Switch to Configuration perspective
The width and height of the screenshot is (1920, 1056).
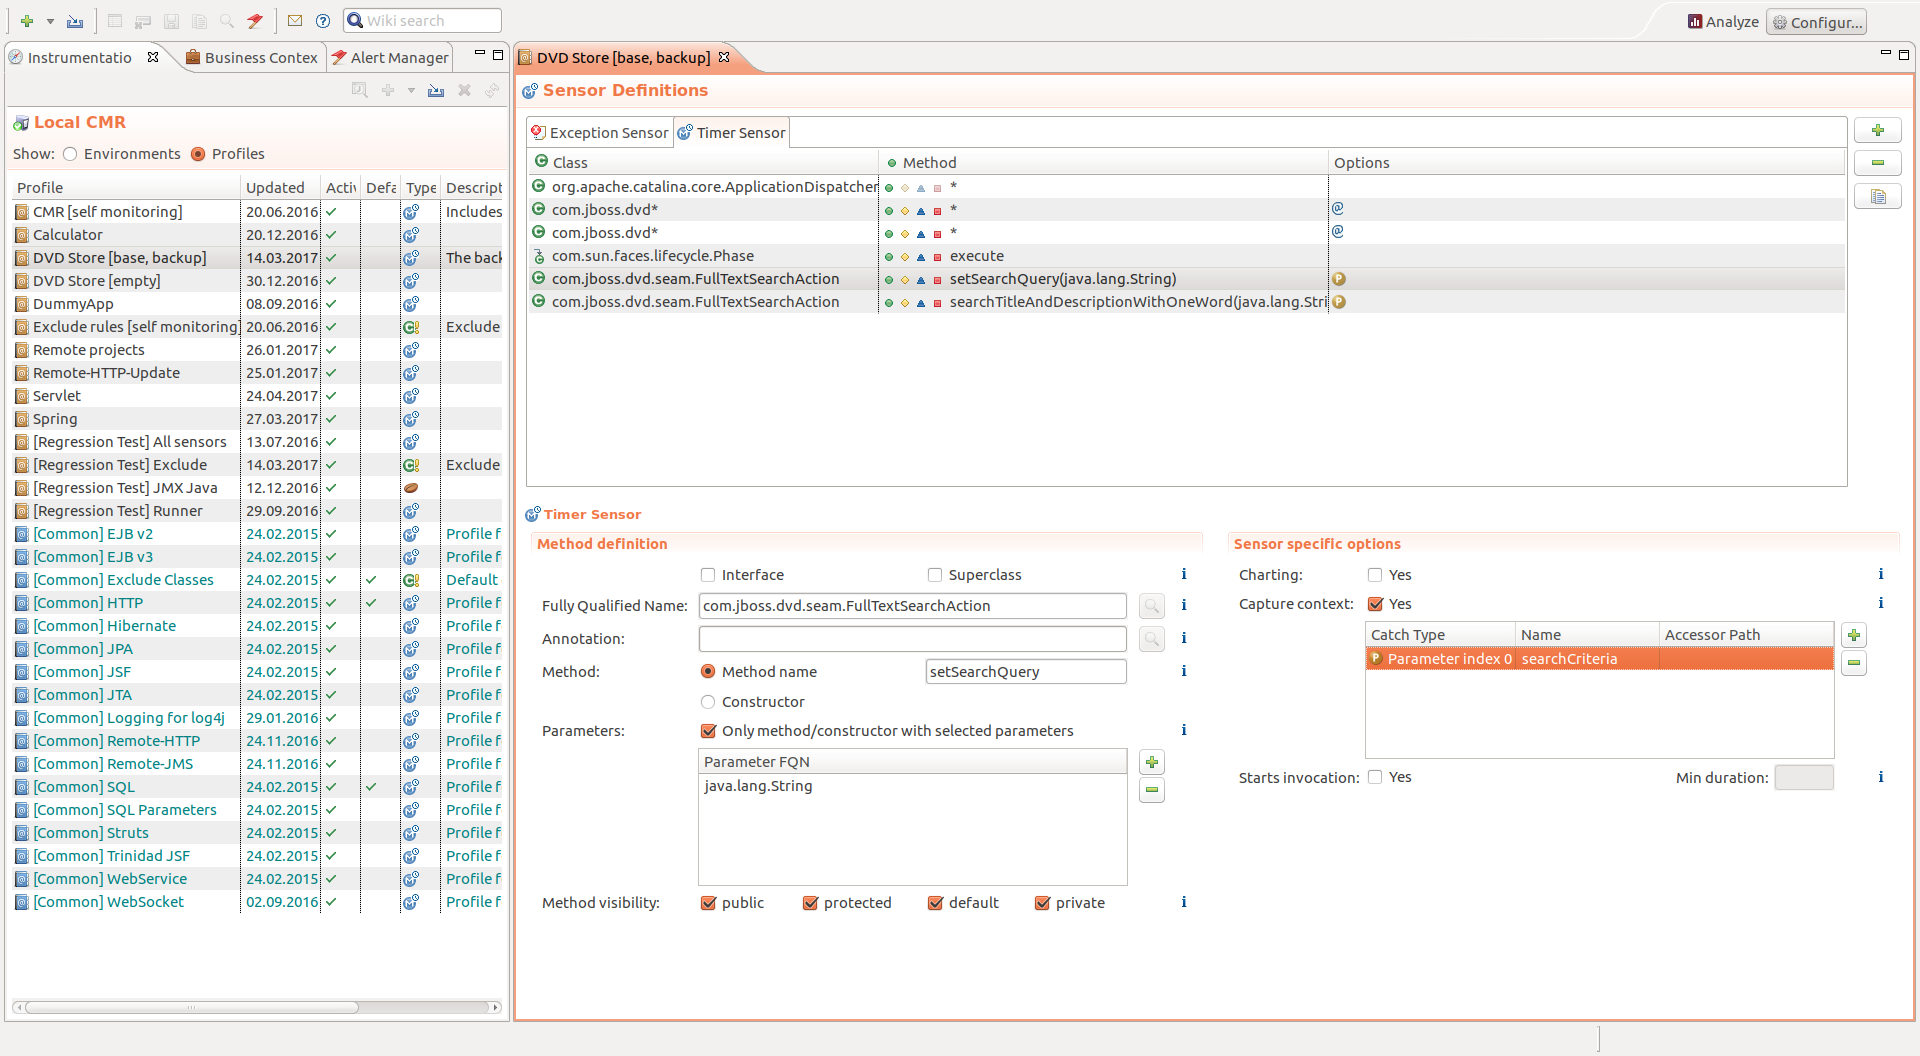coord(1816,22)
